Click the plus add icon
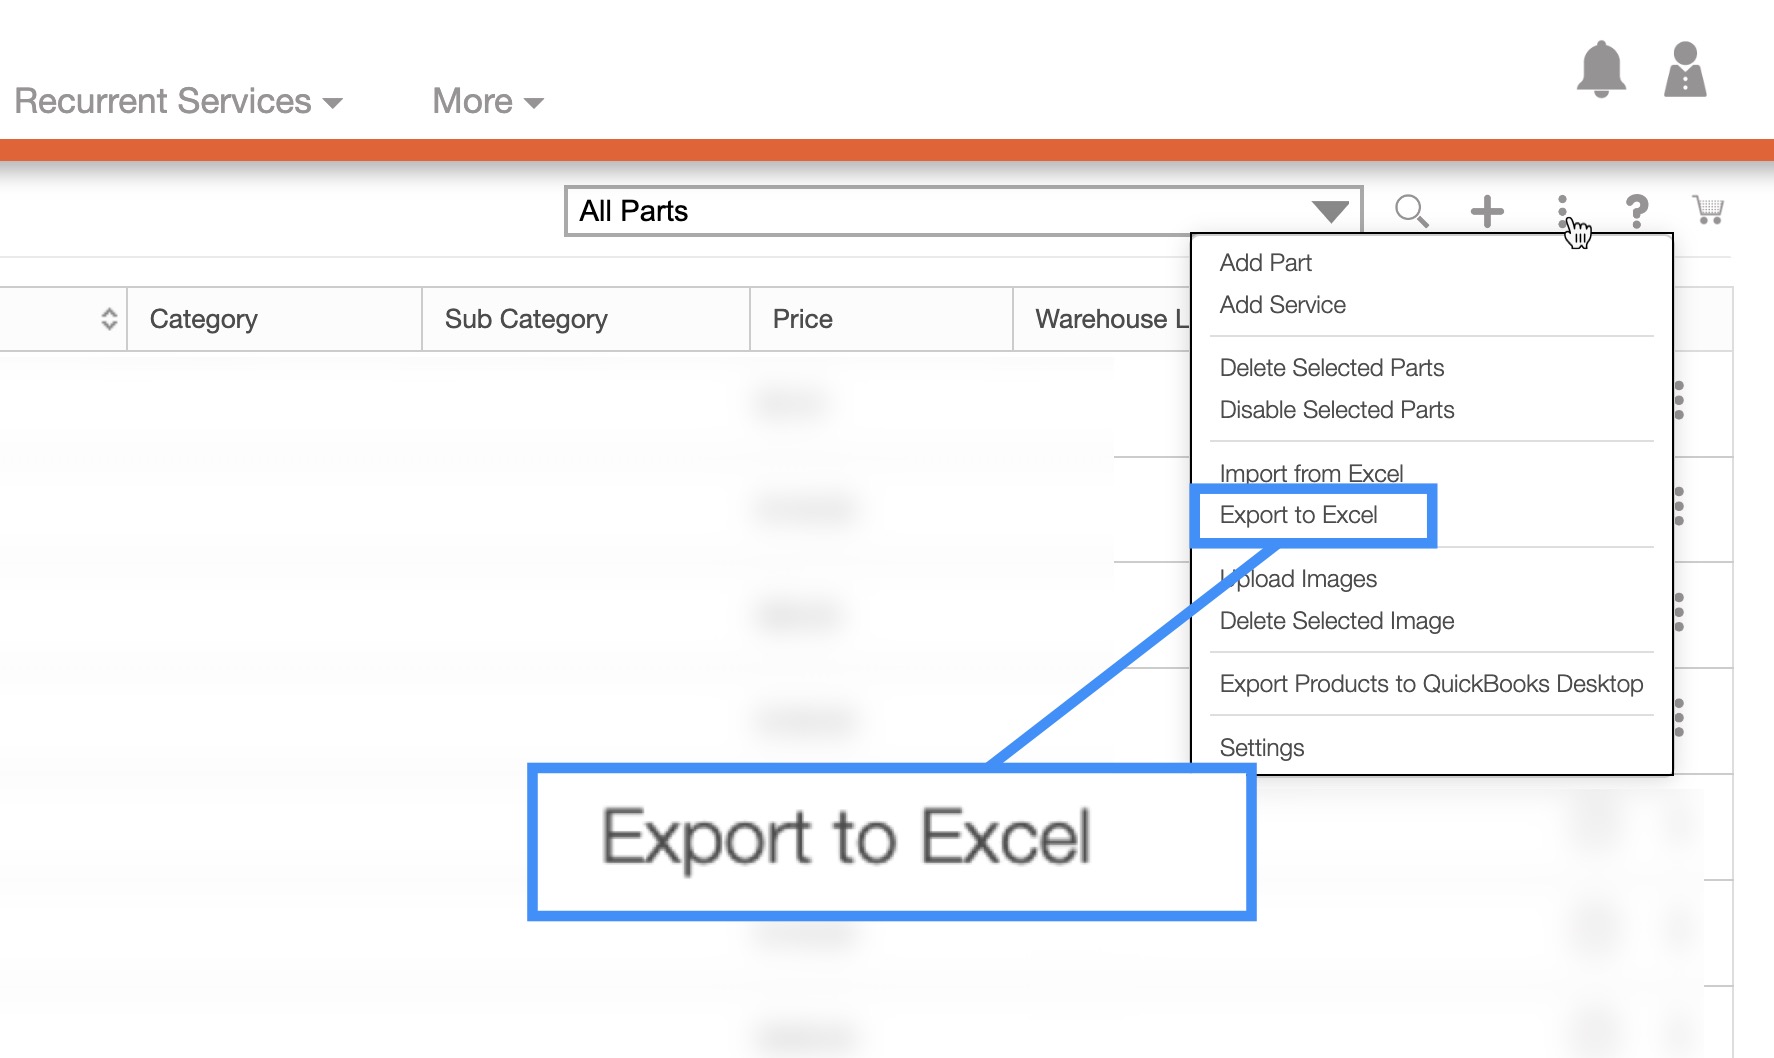1774x1058 pixels. 1487,211
